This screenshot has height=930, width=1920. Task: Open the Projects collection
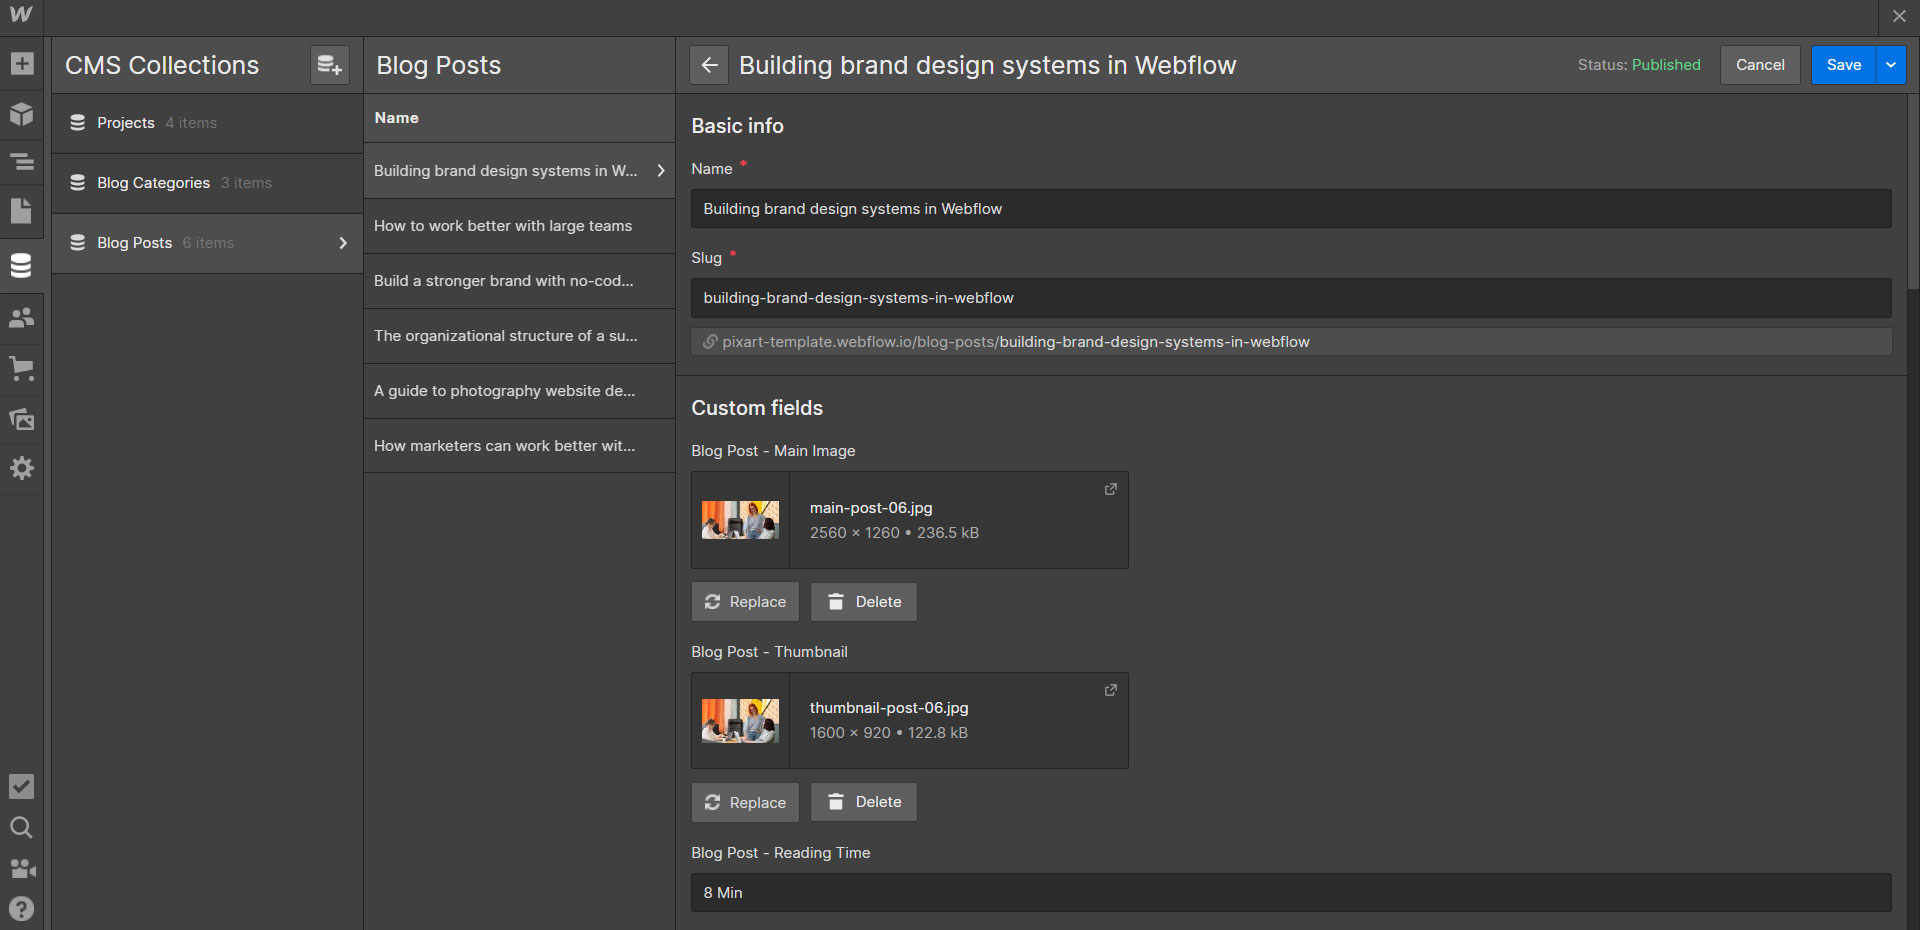(126, 123)
